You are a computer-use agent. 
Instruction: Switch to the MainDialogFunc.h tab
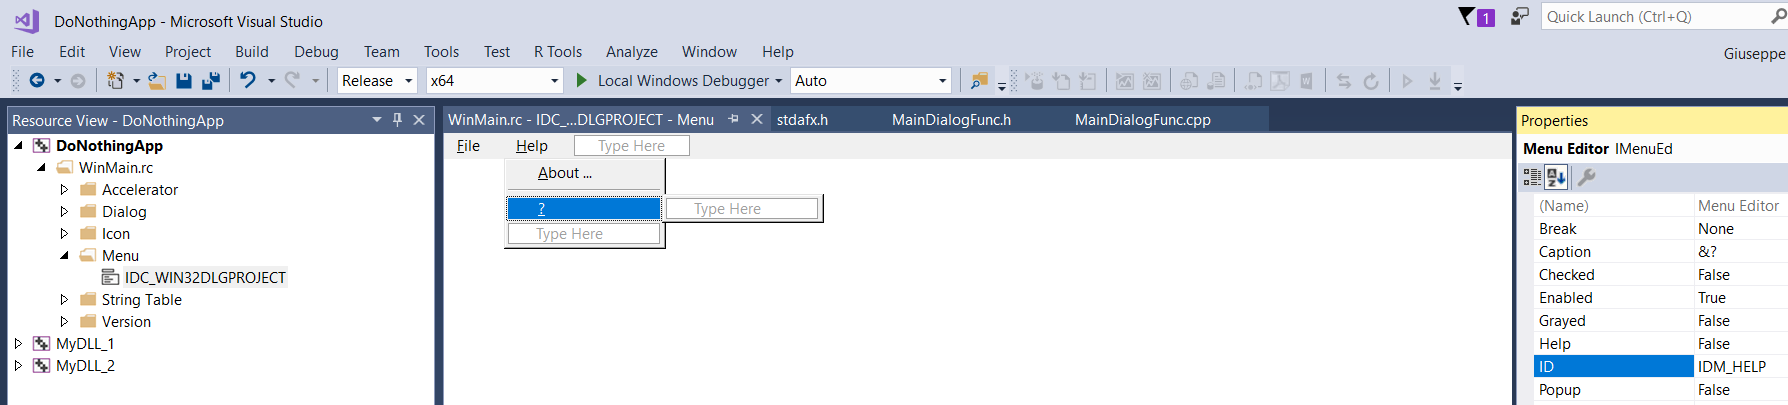[x=951, y=119]
